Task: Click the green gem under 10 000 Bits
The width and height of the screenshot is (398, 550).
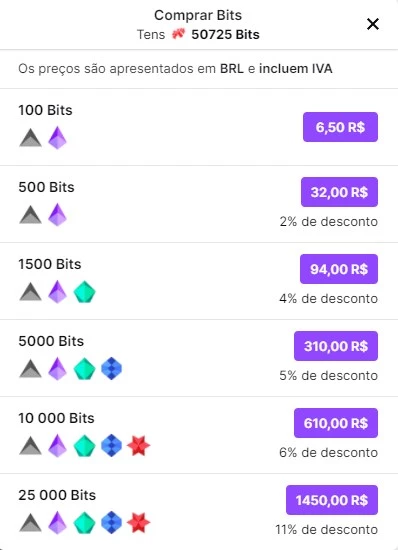Action: [x=85, y=446]
